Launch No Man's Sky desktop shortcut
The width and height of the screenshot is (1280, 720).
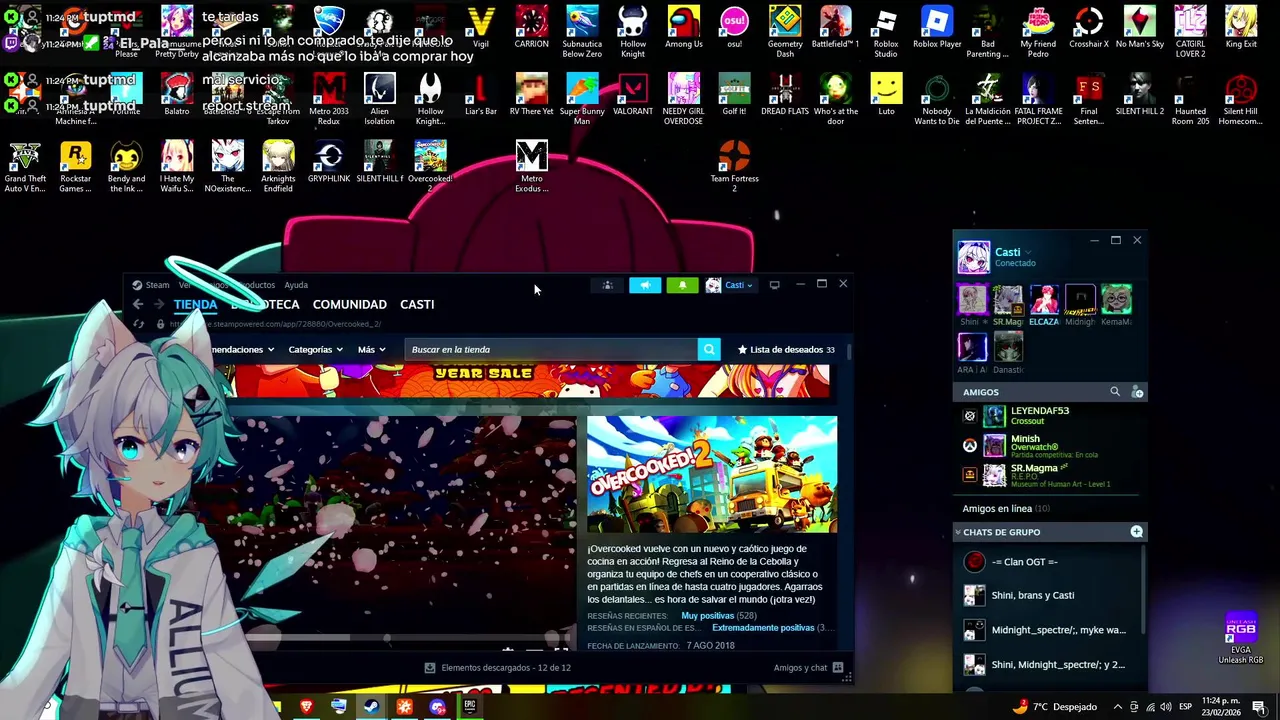click(1139, 27)
